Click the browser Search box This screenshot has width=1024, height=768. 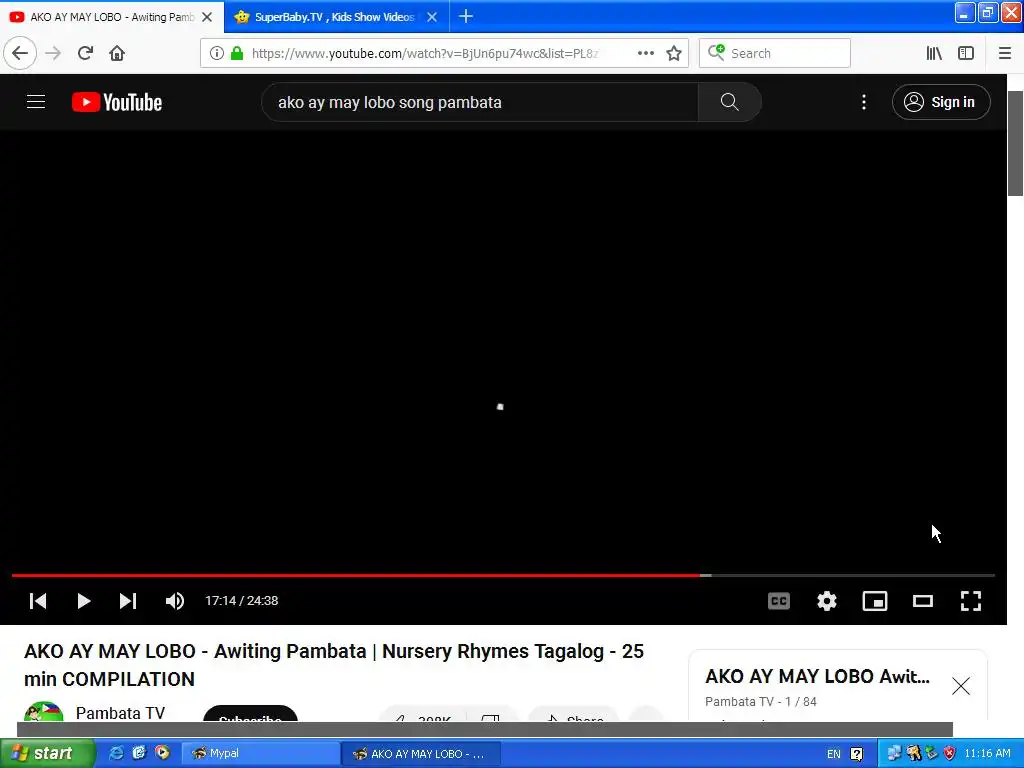pyautogui.click(x=775, y=53)
